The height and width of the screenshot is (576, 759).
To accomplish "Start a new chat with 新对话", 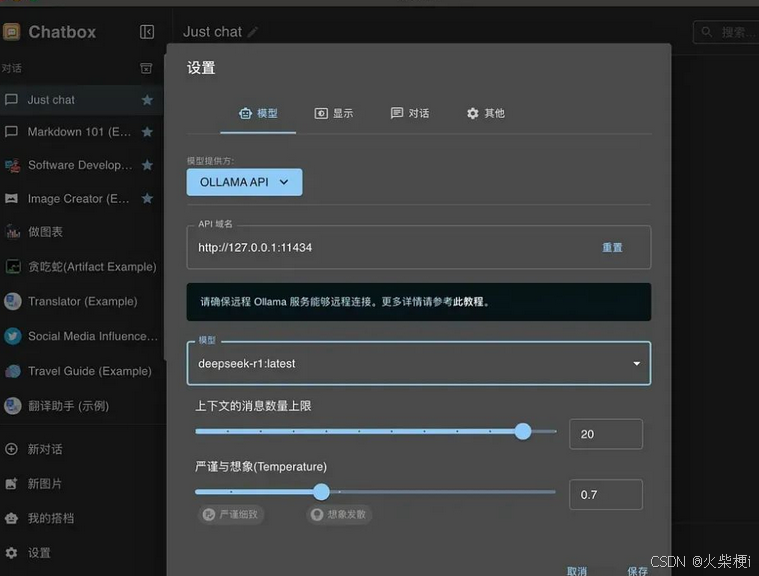I will 81,449.
